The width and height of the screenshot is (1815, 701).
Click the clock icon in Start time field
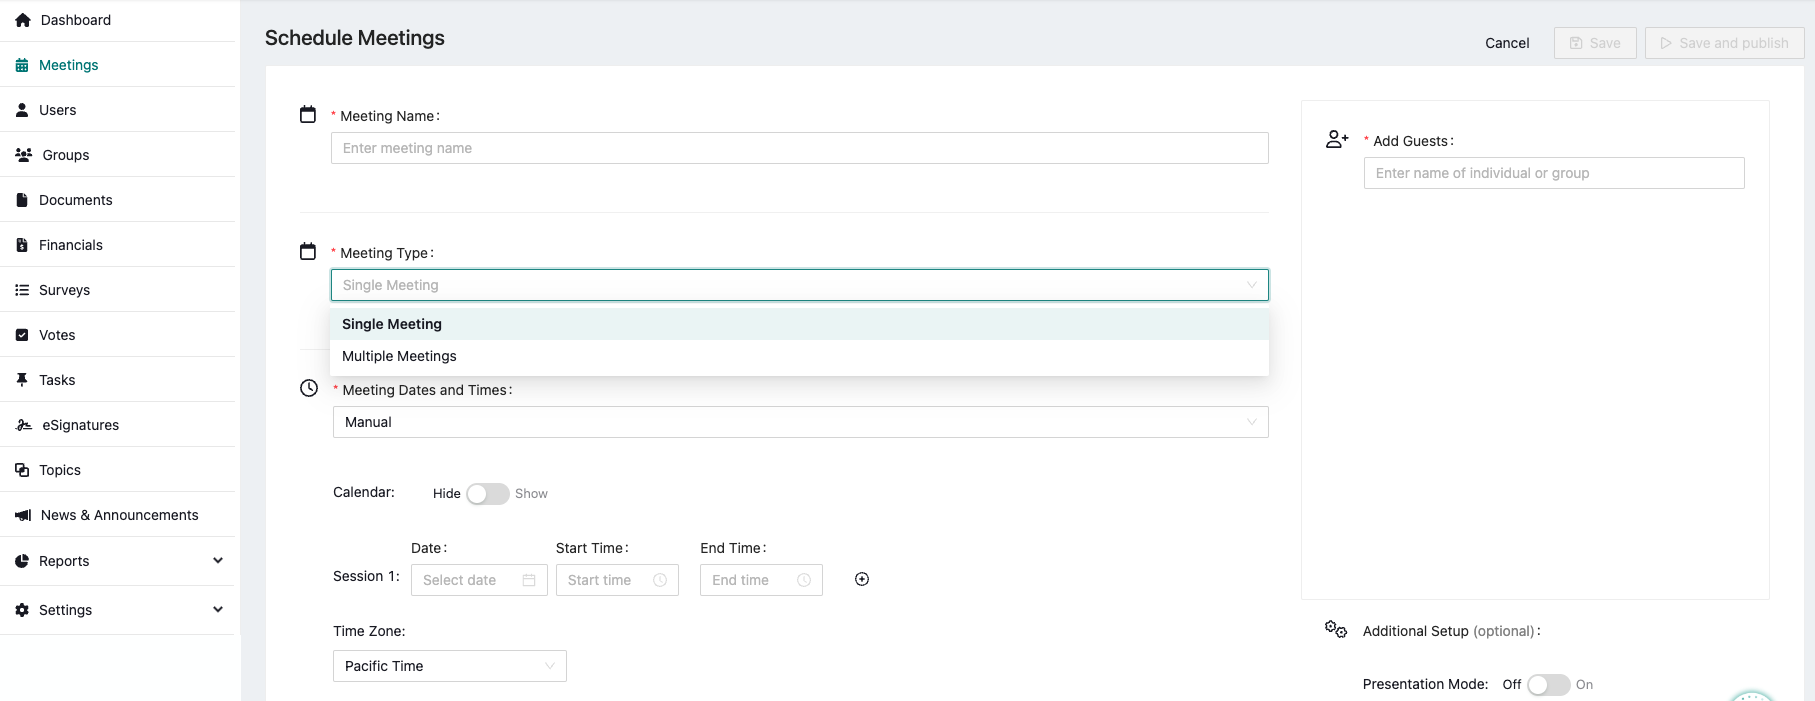[660, 580]
